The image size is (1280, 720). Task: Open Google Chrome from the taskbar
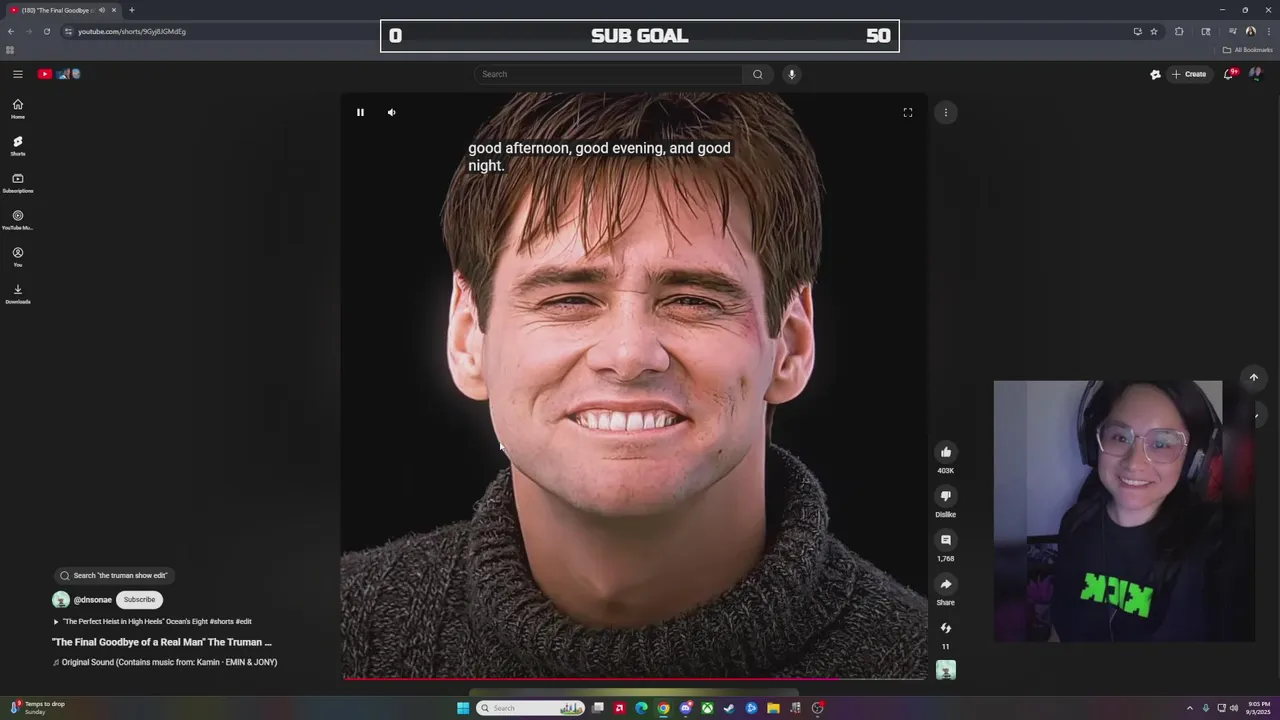(x=663, y=708)
